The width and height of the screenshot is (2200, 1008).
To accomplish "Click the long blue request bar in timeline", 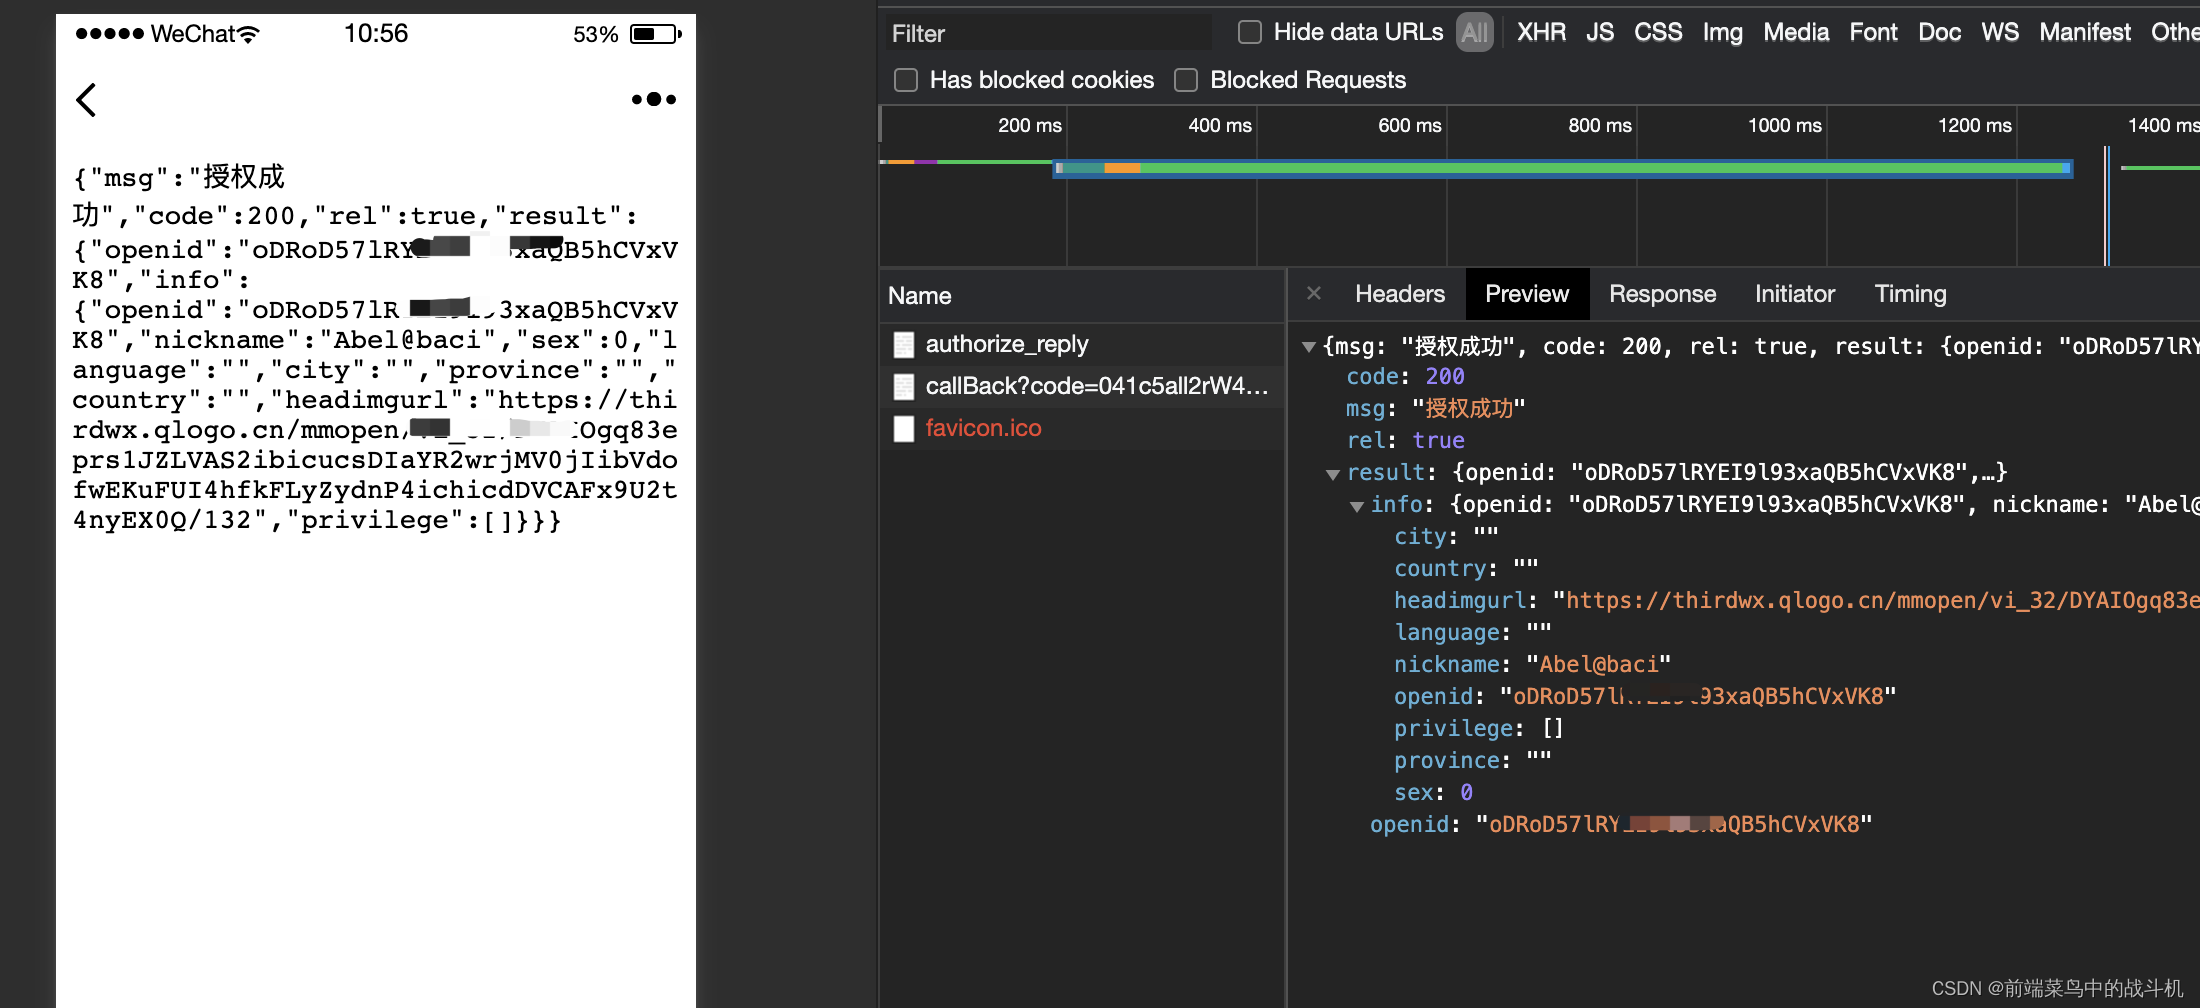I will tap(1562, 169).
